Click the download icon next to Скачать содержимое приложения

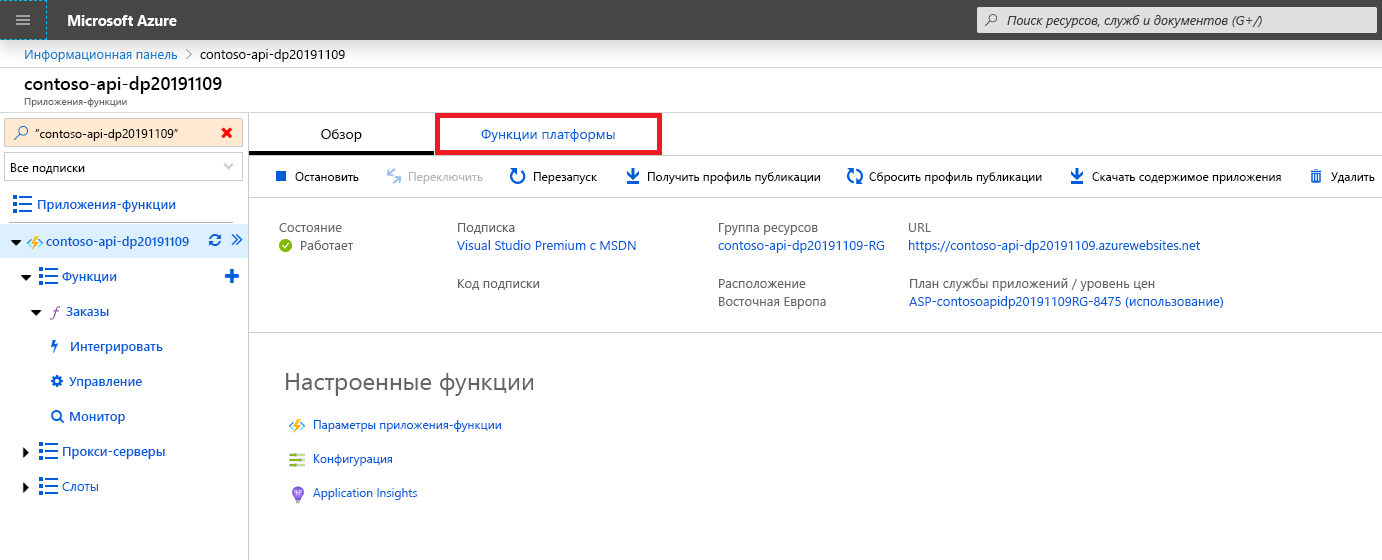pyautogui.click(x=1077, y=177)
